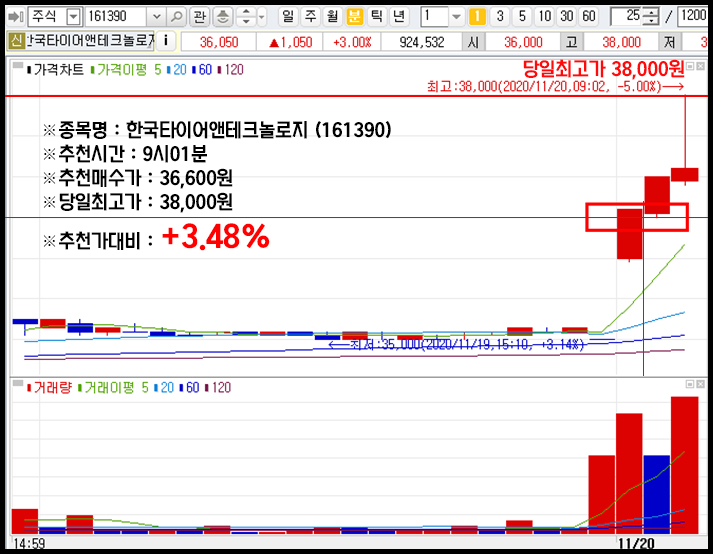
Task: Switch to 일 daily chart period
Action: [x=287, y=17]
